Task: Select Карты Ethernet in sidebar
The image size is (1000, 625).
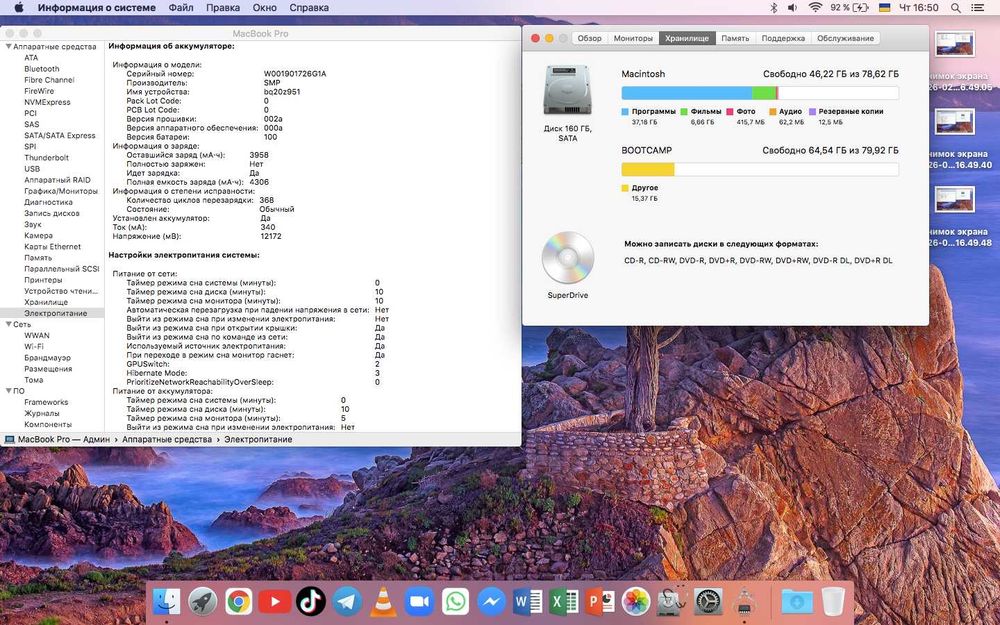Action: click(x=52, y=247)
